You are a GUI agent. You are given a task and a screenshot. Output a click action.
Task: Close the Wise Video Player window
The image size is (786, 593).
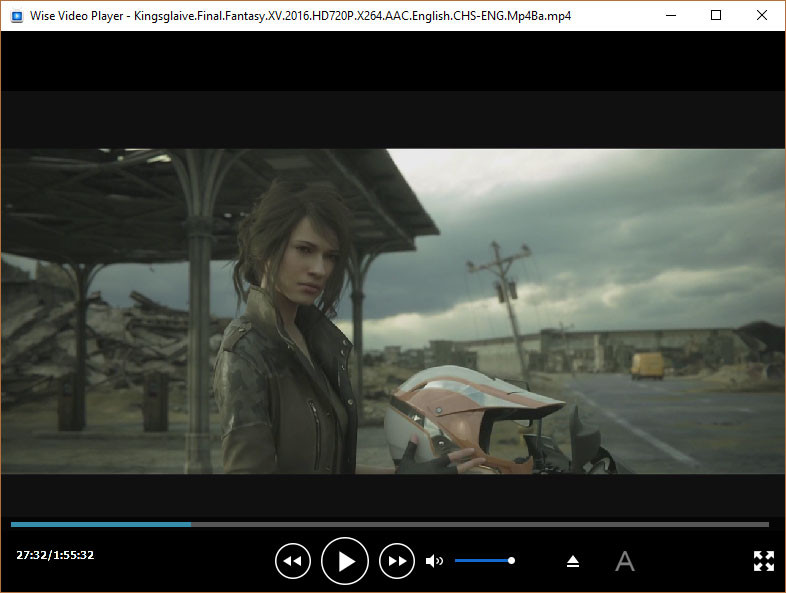(761, 16)
